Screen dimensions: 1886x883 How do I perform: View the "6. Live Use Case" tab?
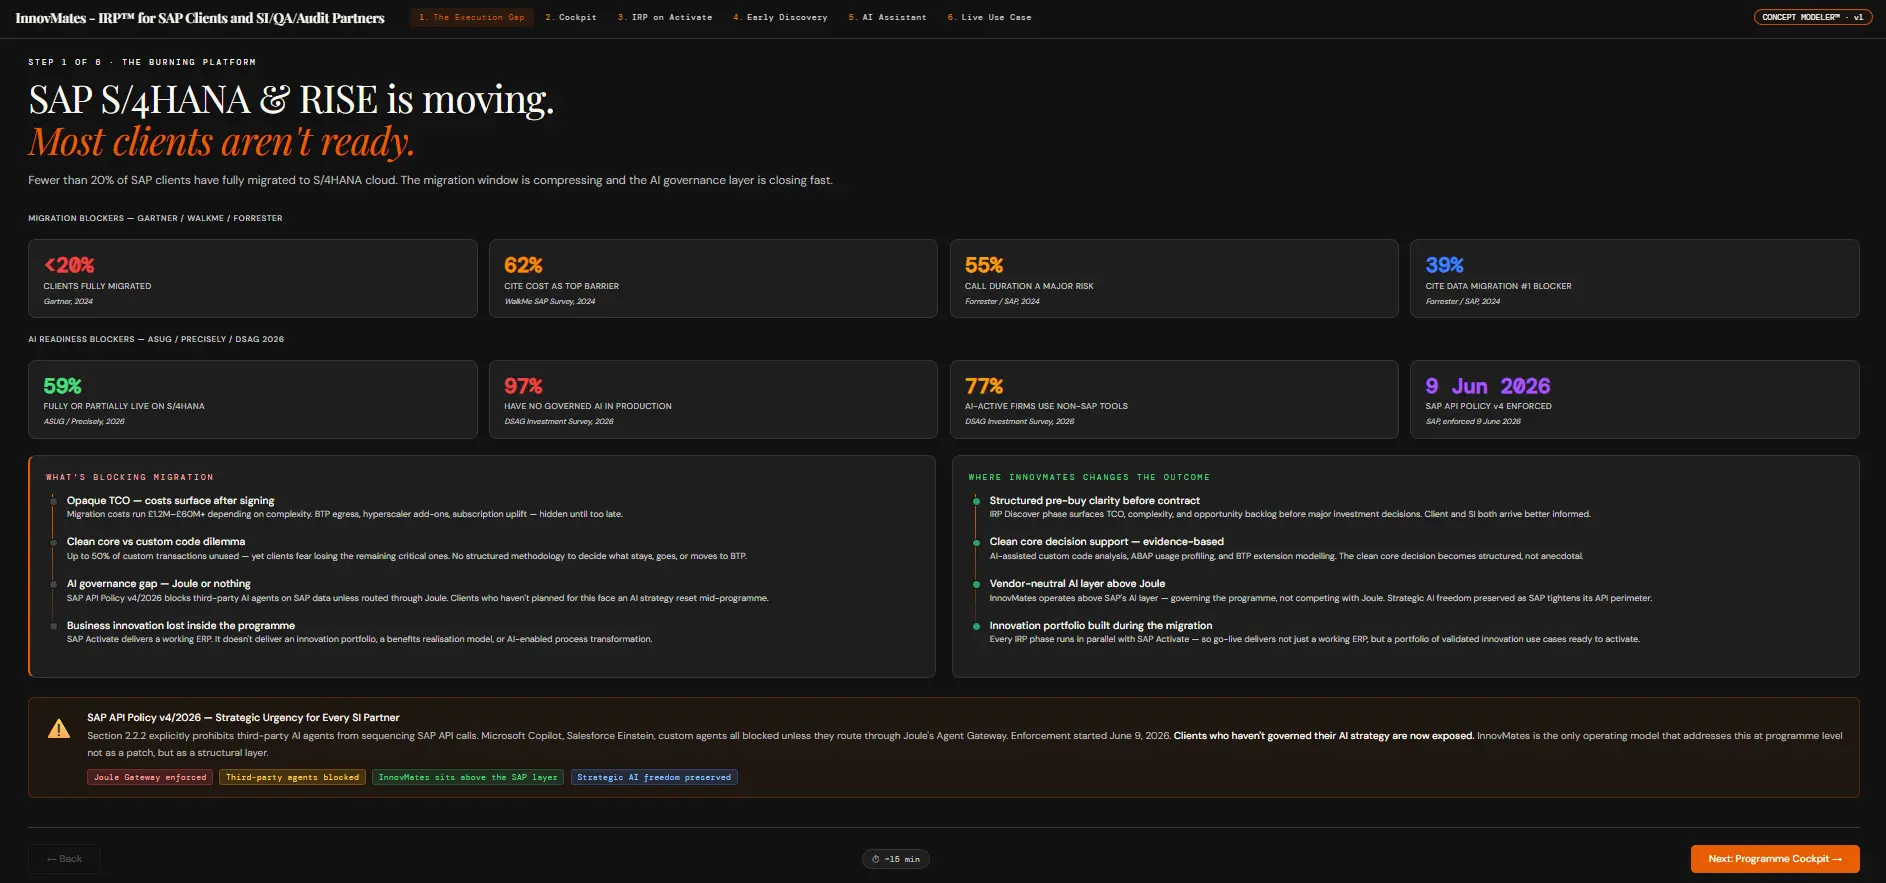(x=989, y=17)
